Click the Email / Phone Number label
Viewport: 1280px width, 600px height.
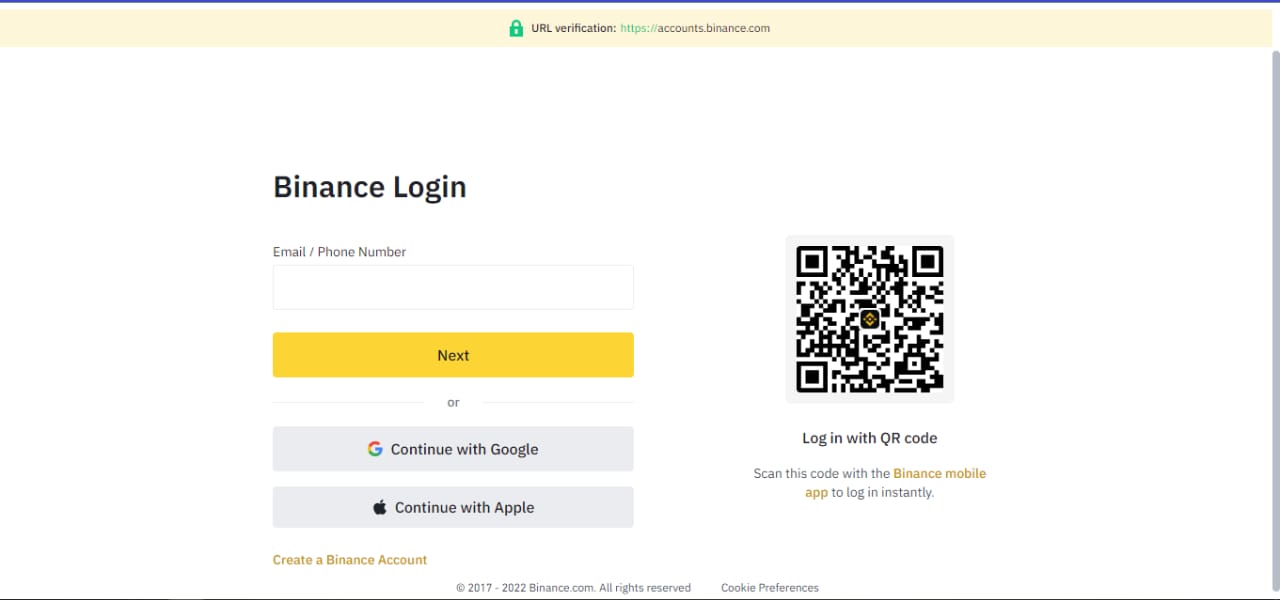pos(339,252)
